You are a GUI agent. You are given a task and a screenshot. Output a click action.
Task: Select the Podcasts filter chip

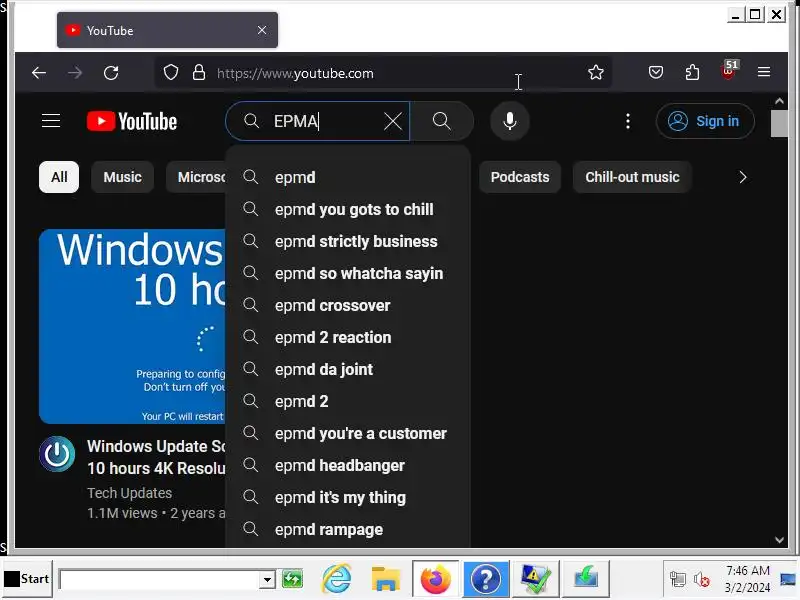tap(519, 177)
